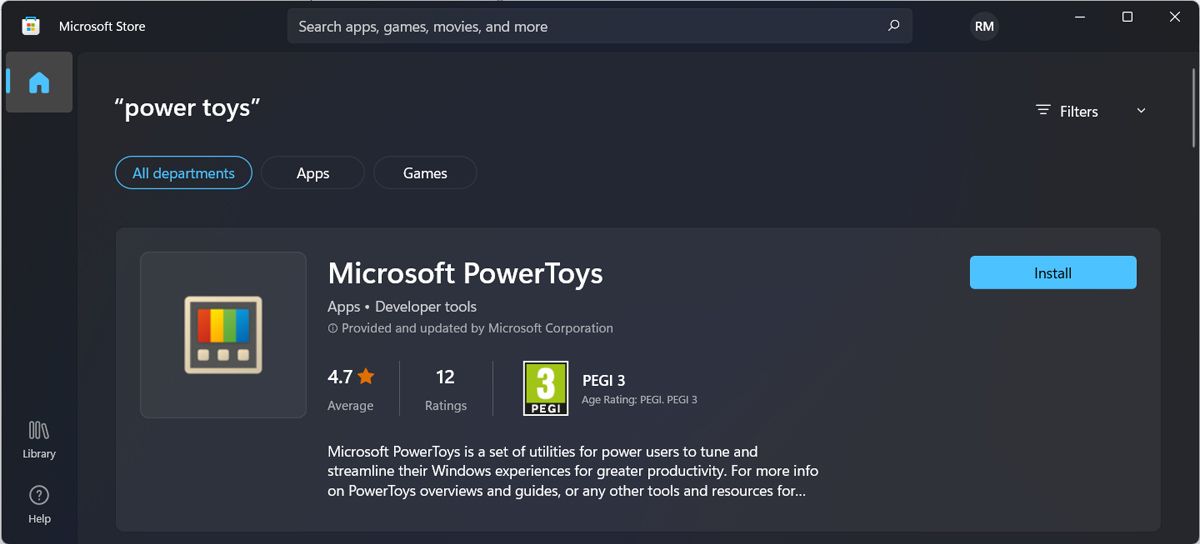The height and width of the screenshot is (544, 1200).
Task: Click the 4.7 star average rating
Action: point(350,377)
